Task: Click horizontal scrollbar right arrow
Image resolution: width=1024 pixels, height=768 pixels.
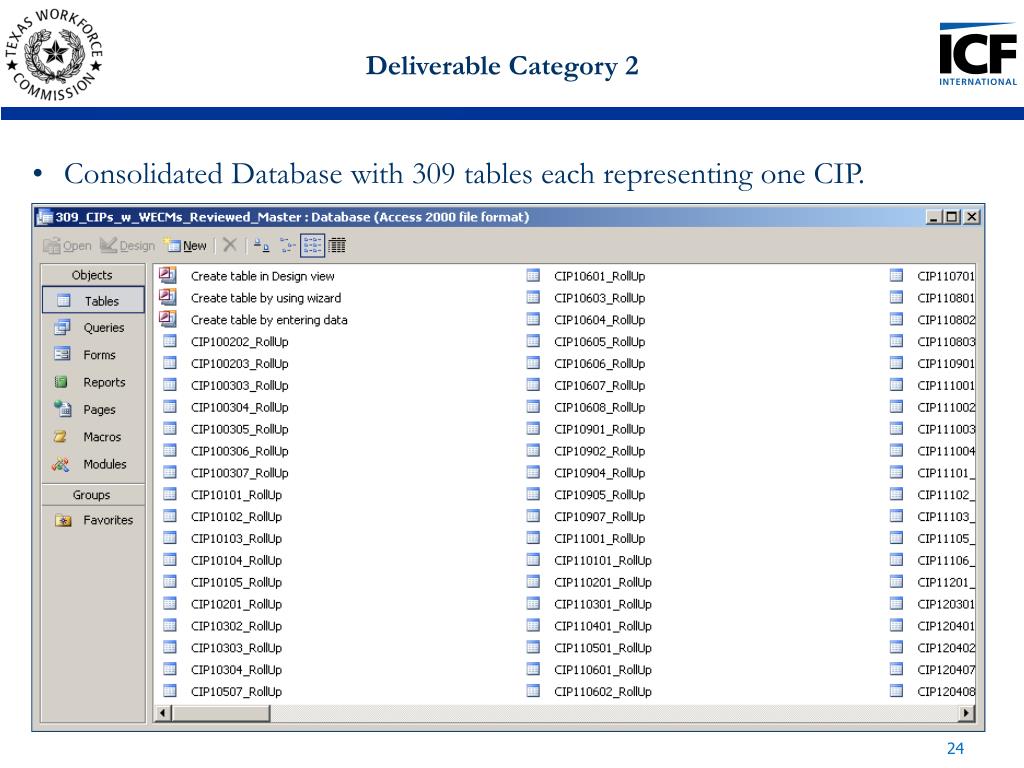Action: click(x=966, y=712)
